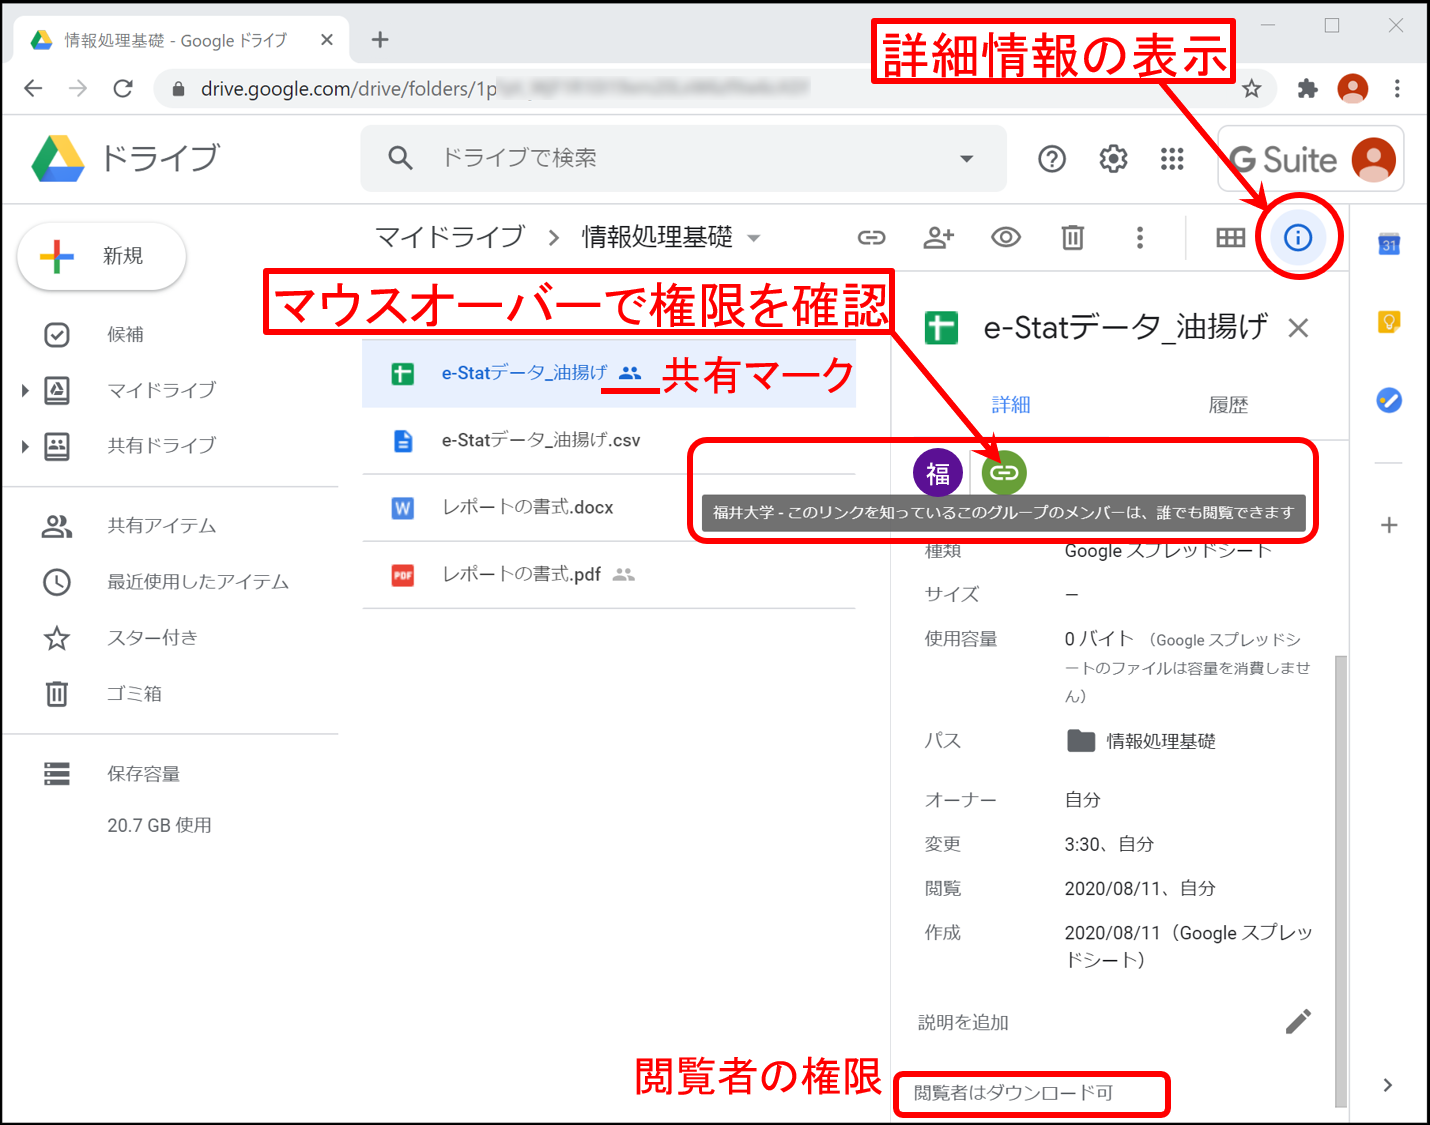This screenshot has height=1125, width=1430.
Task: Select file e-Statデータ_油揚げ spreadsheet
Action: pos(608,373)
